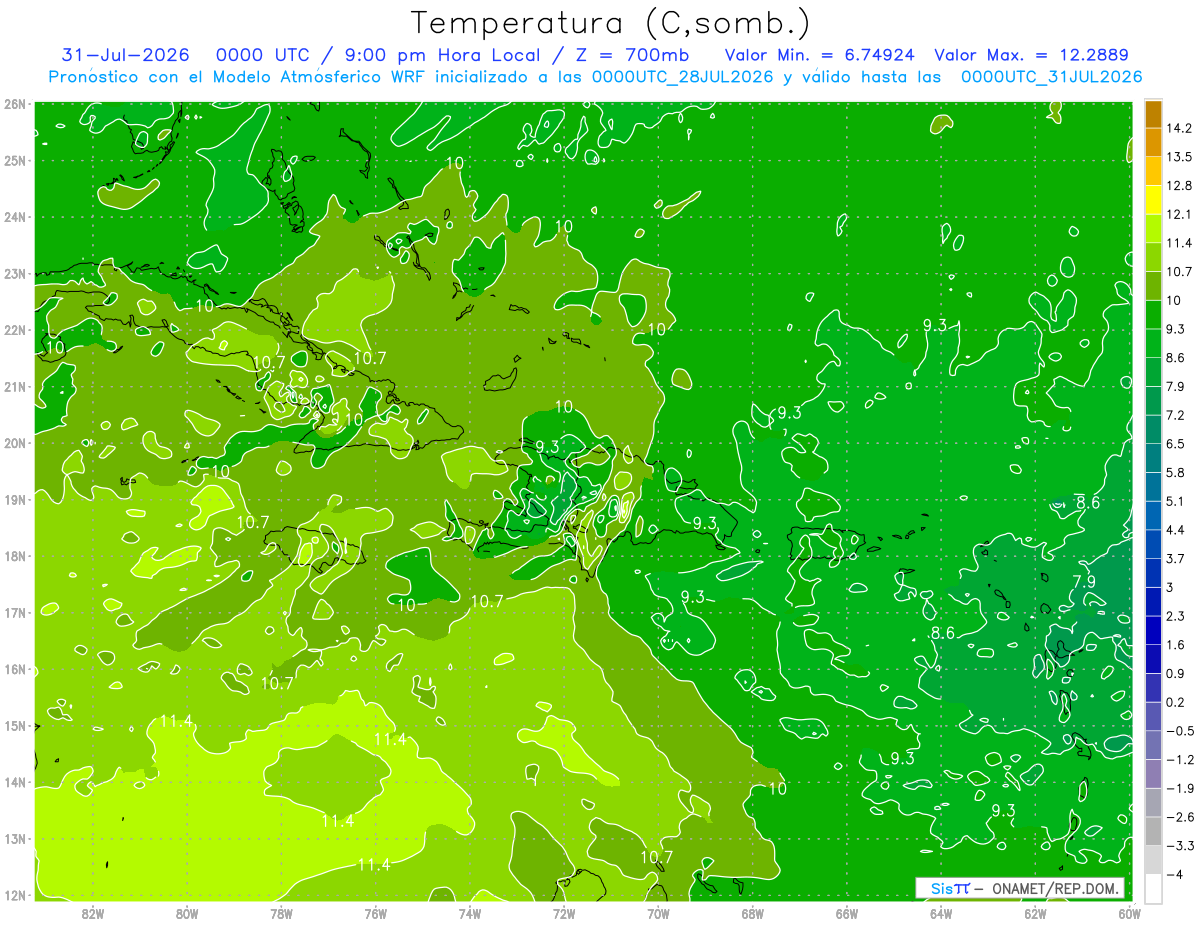The image size is (1200, 927).
Task: Click the valid-until time "0000UTC_31JUL2026"
Action: coord(1051,77)
